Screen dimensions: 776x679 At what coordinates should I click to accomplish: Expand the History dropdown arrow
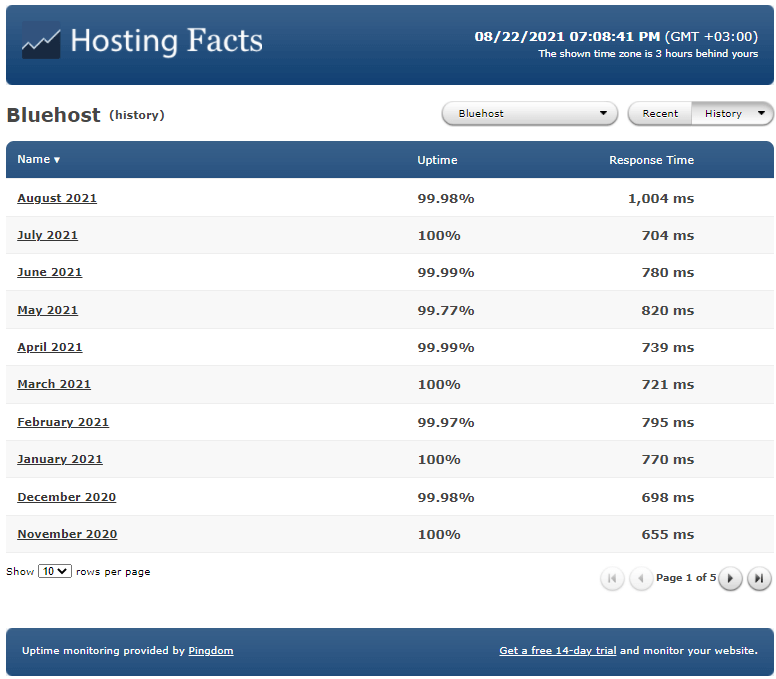[761, 113]
